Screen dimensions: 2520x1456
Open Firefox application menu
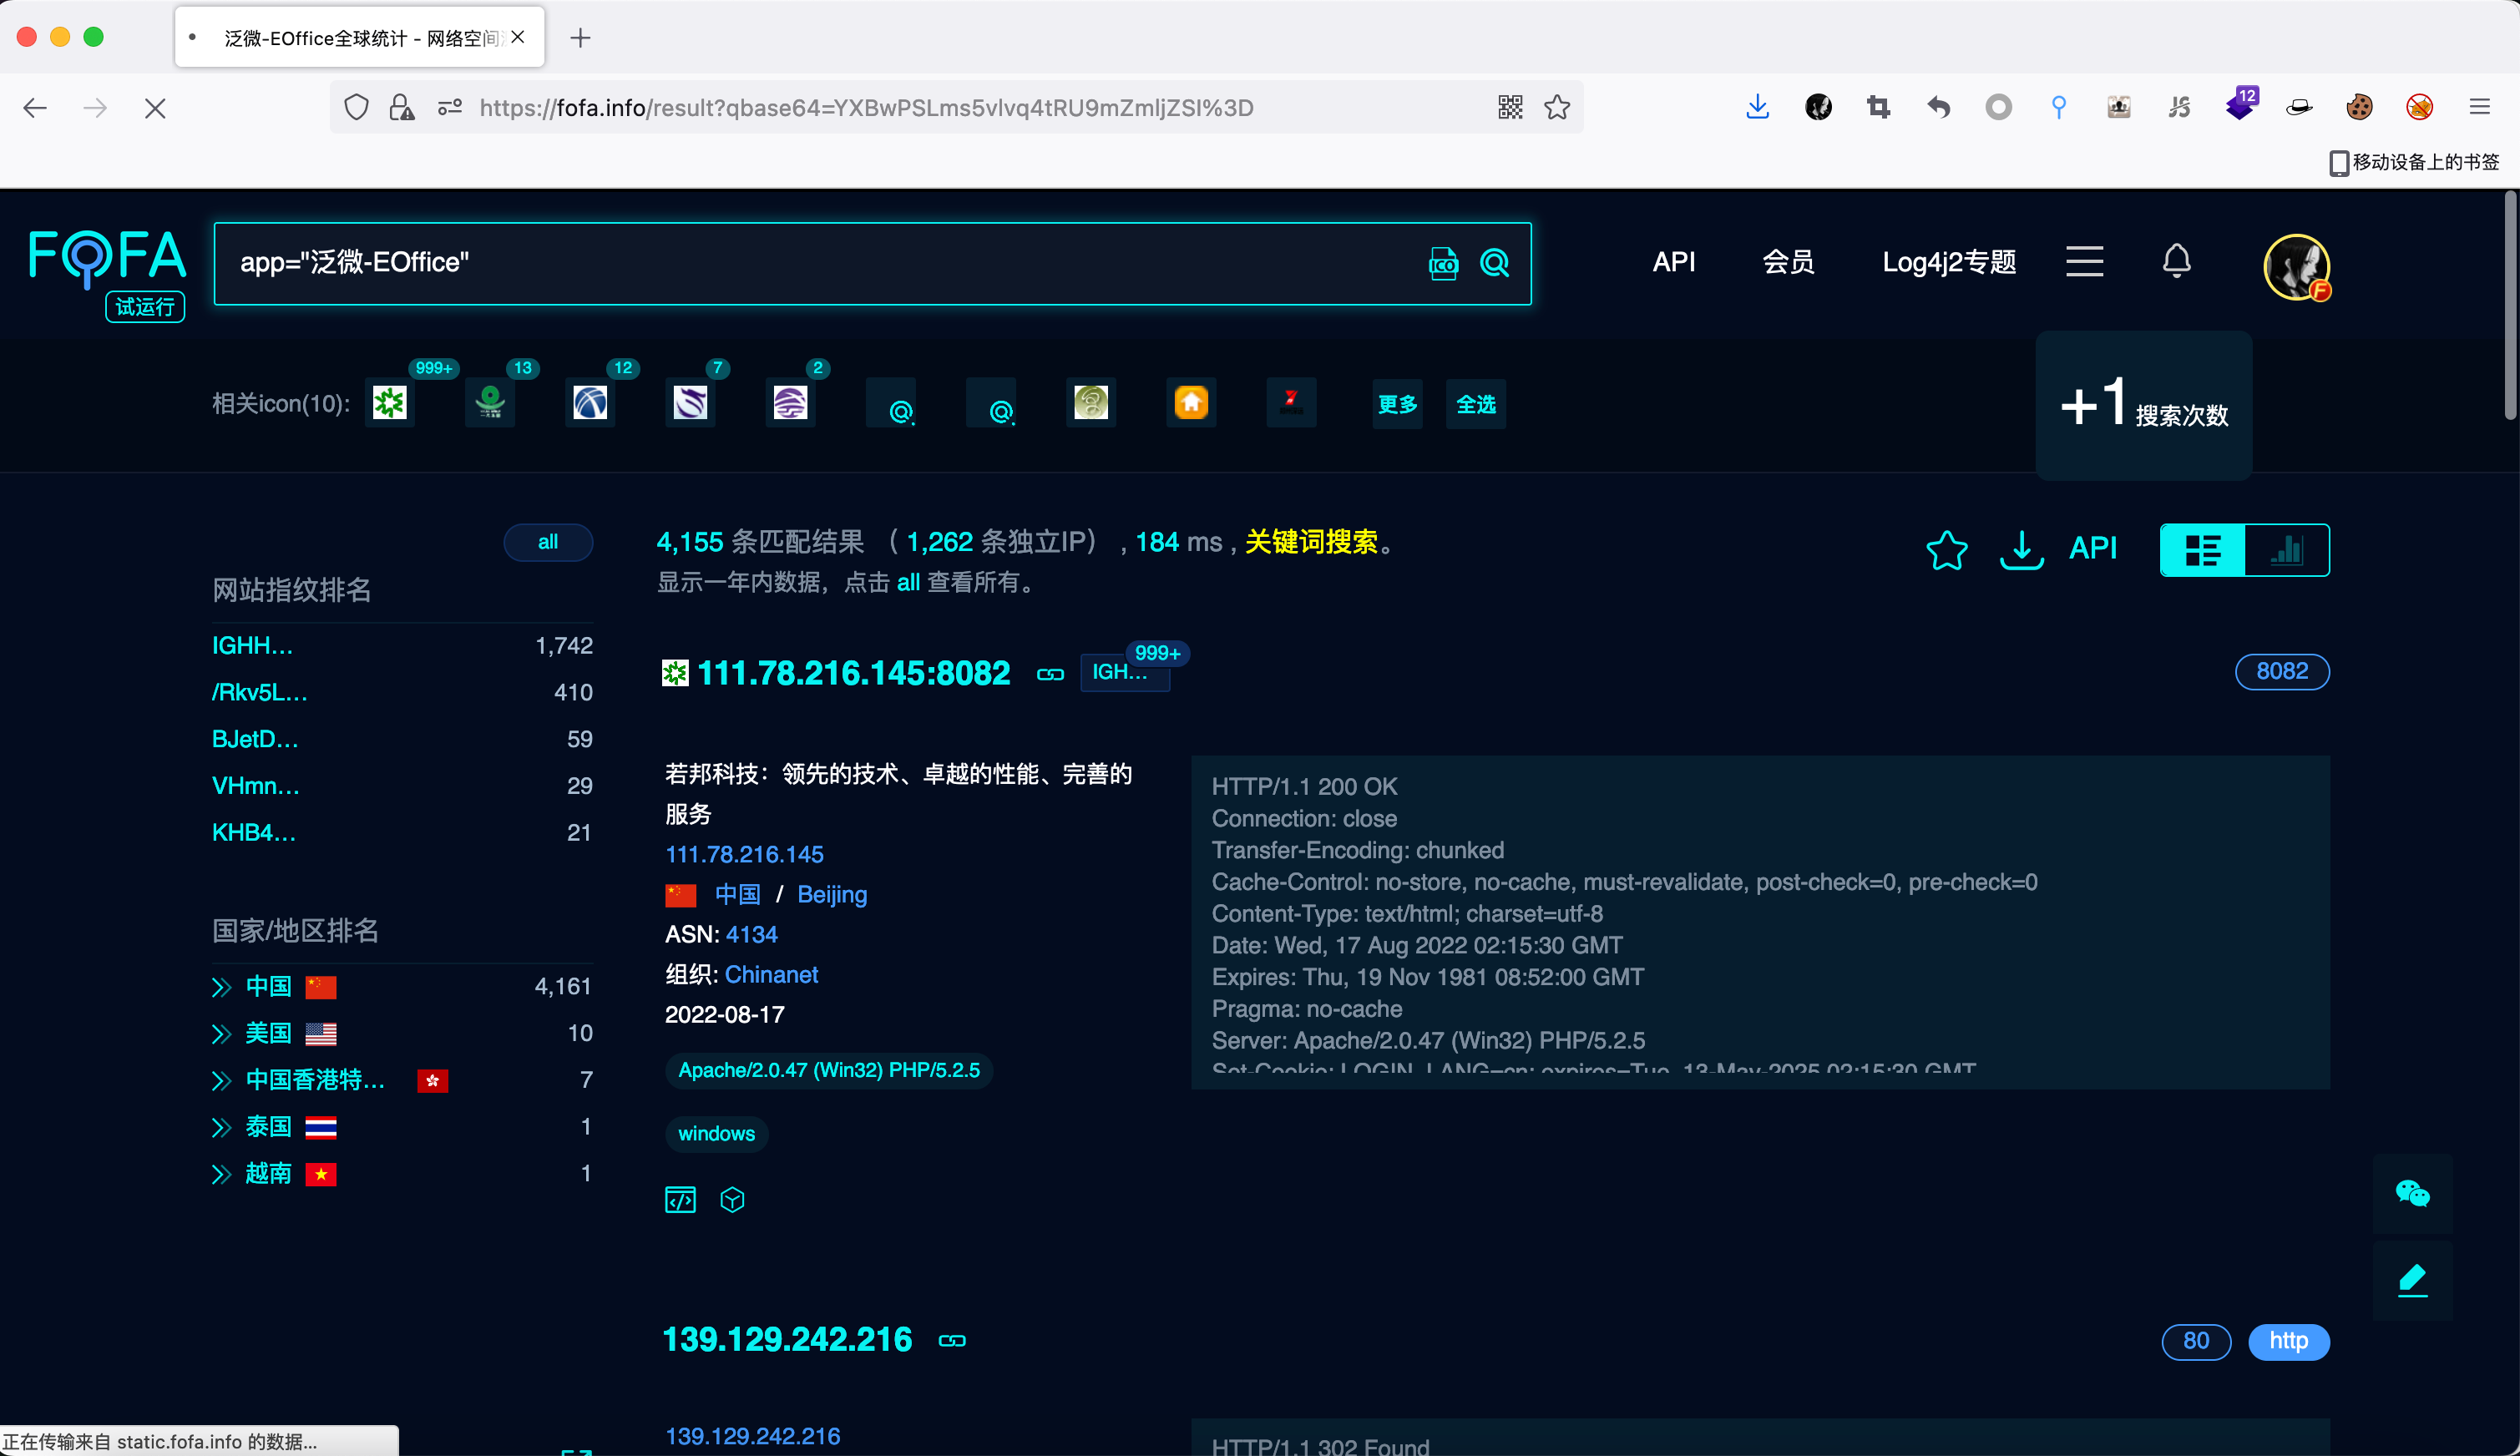pos(2479,107)
